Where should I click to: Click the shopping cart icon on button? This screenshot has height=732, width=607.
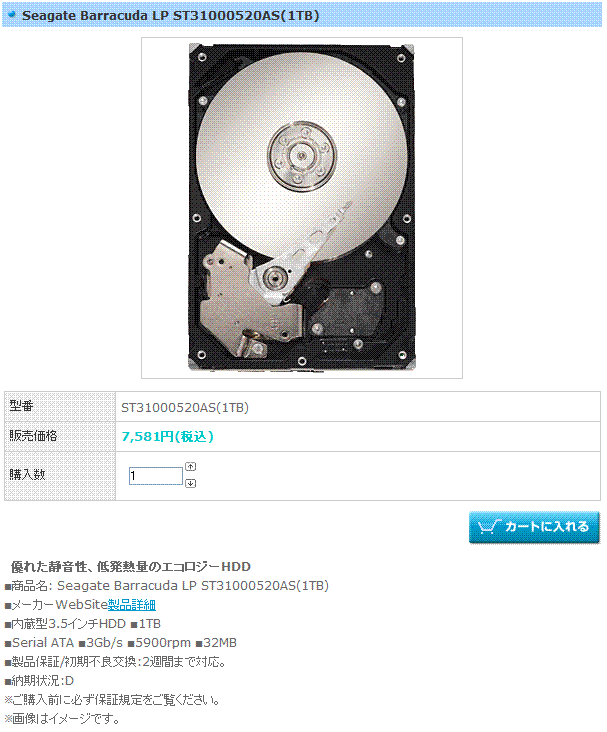pyautogui.click(x=489, y=527)
